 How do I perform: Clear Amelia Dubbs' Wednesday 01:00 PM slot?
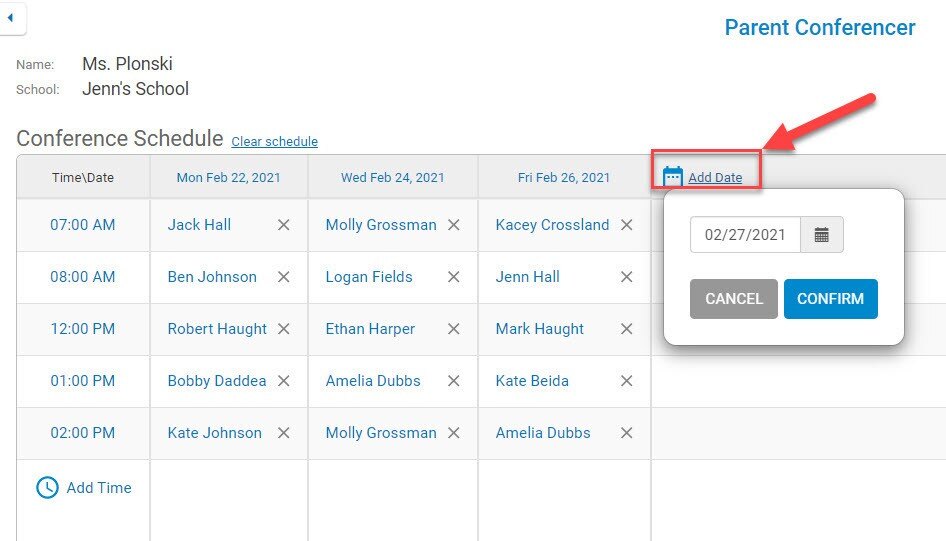tap(454, 381)
